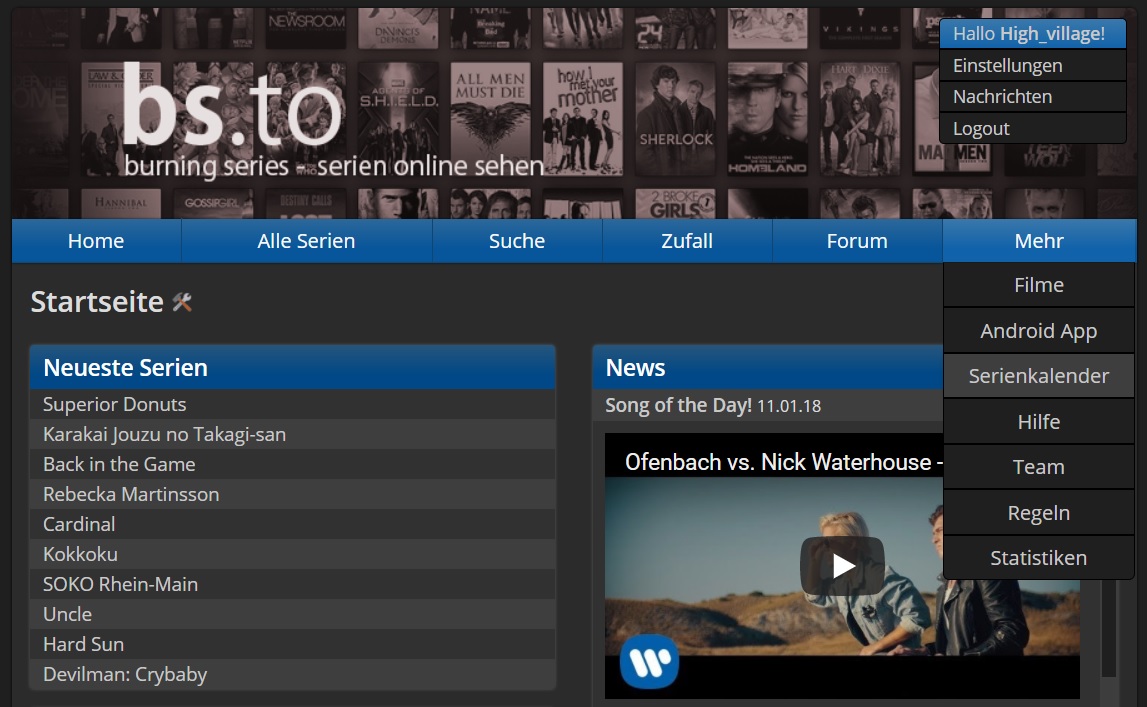Open Android App menu entry
Image resolution: width=1147 pixels, height=707 pixels.
[1038, 331]
